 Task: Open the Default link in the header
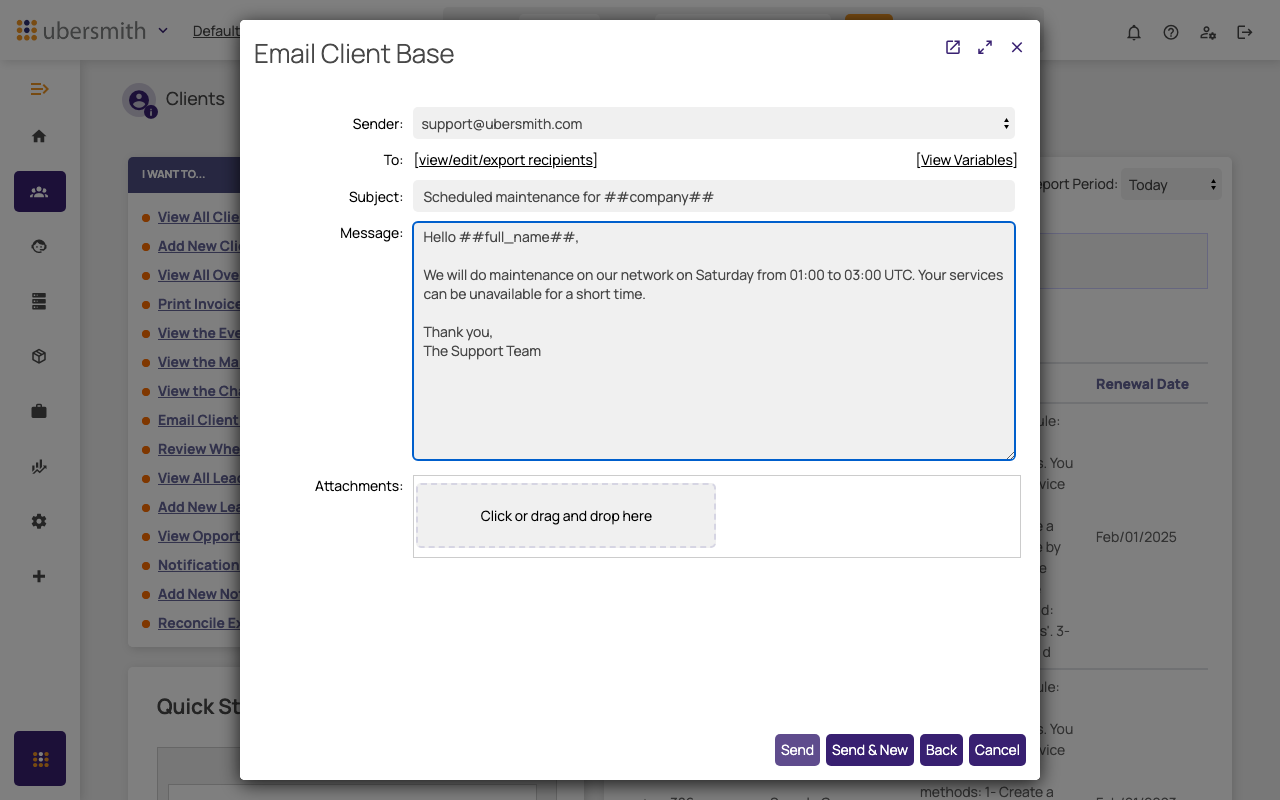tap(216, 31)
